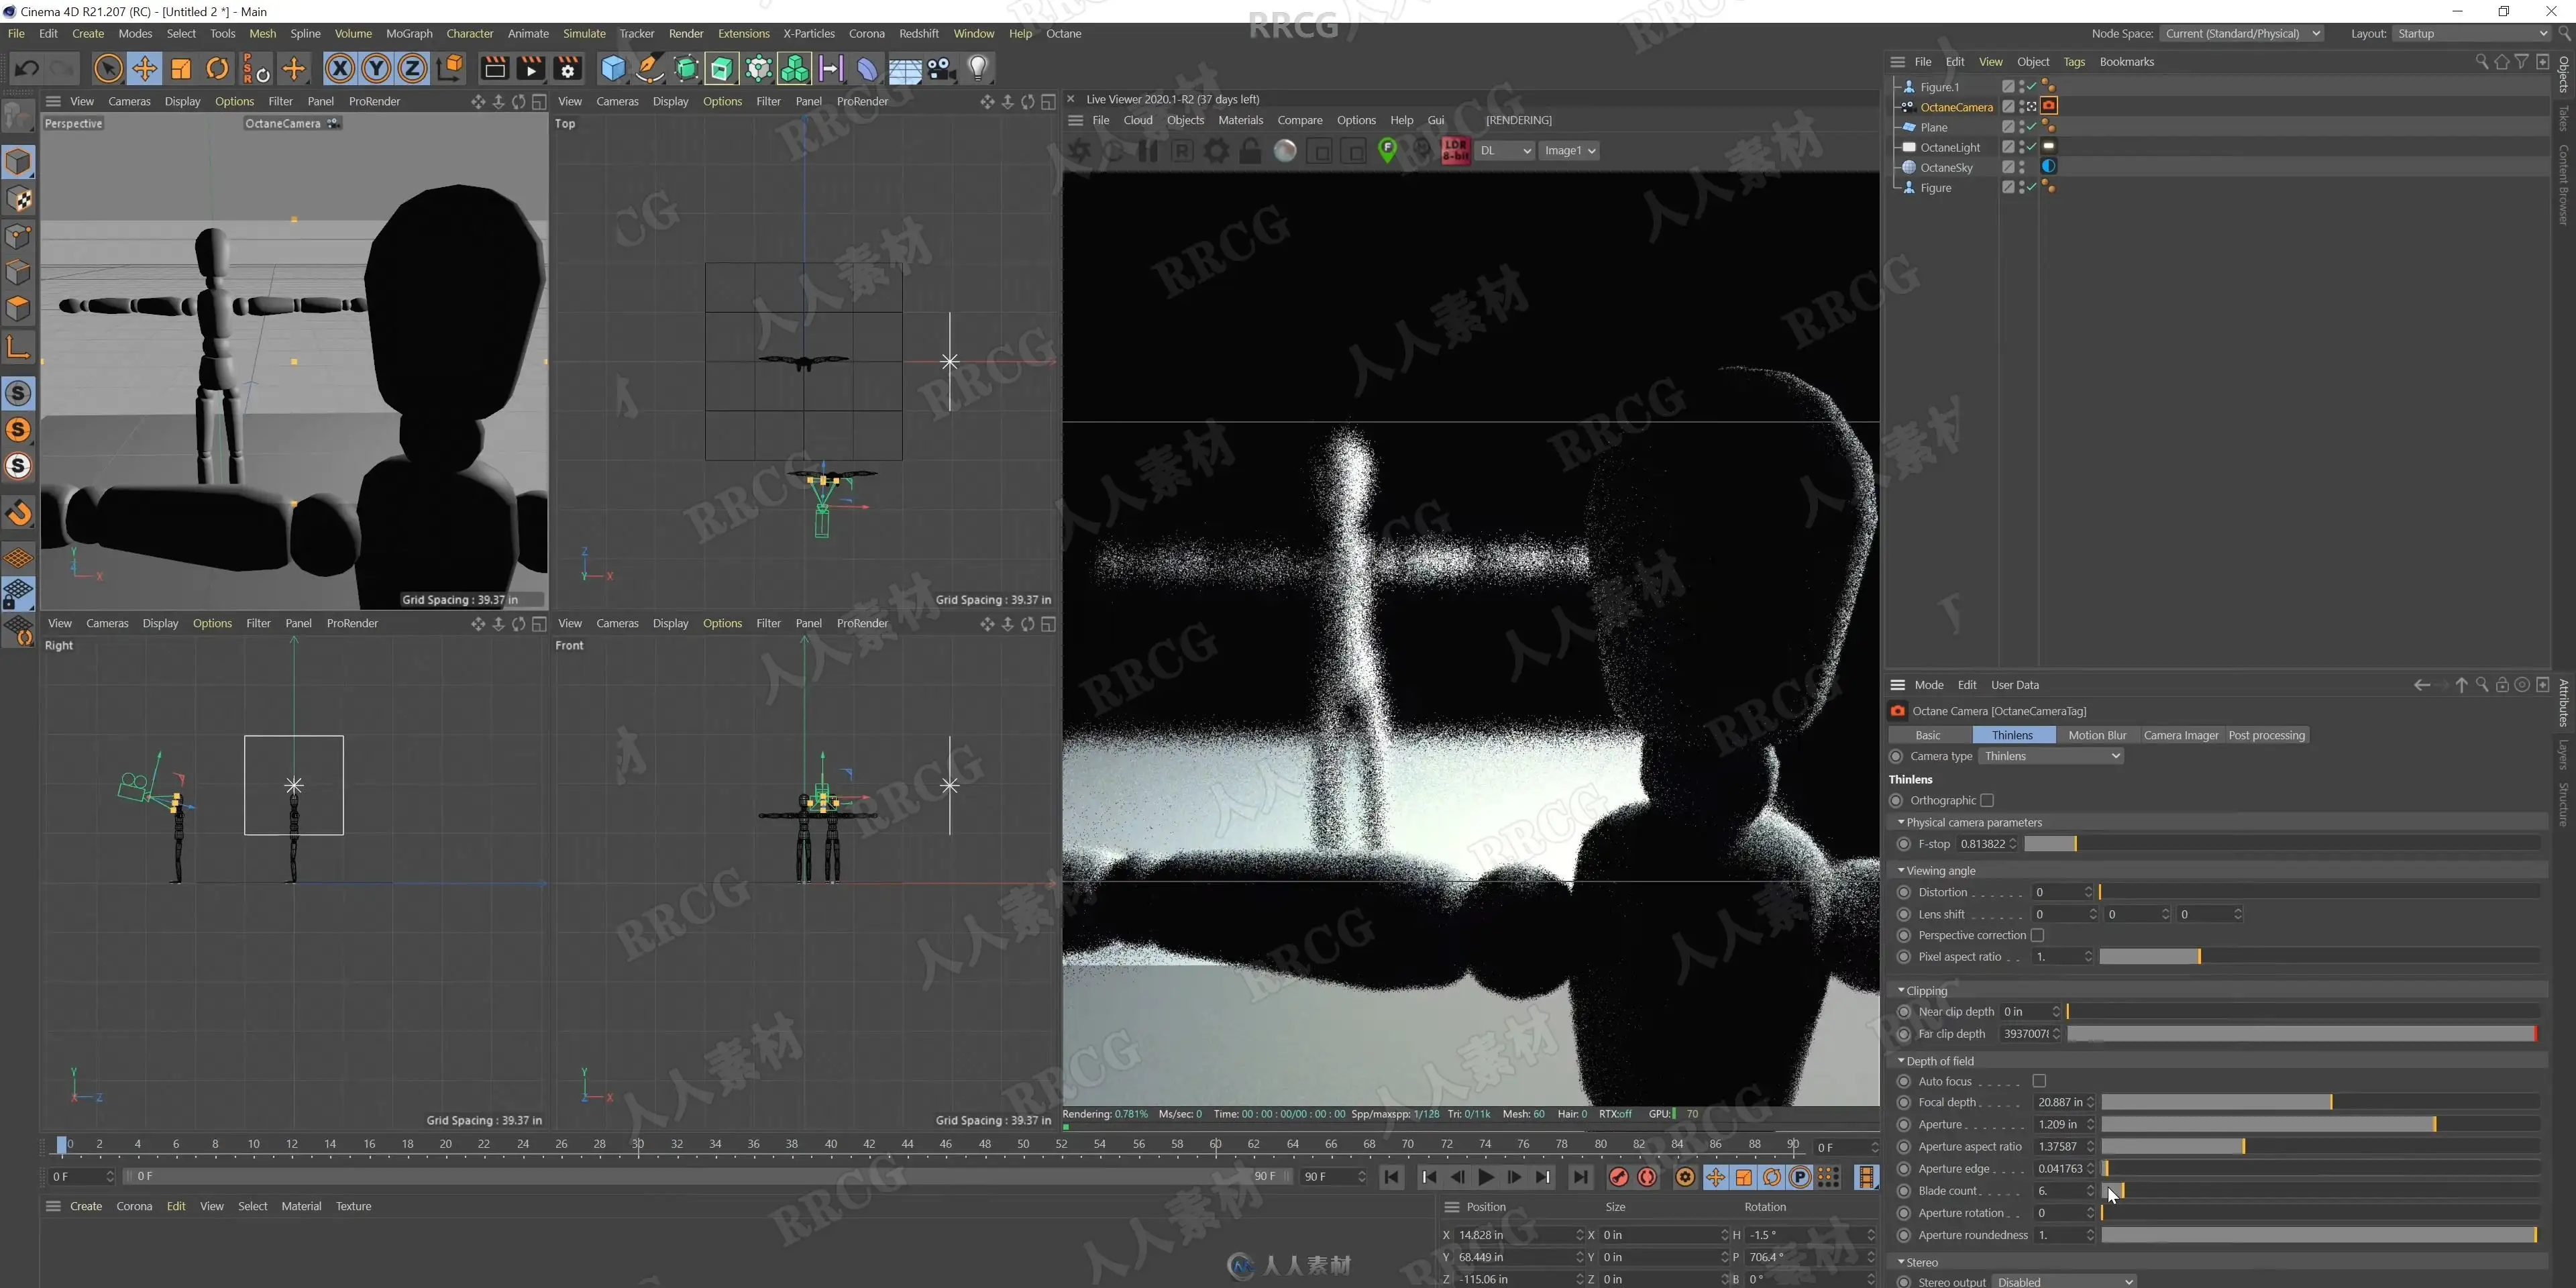Click Live Viewer clay mode sphere icon
2576x1288 pixels.
pos(1285,151)
